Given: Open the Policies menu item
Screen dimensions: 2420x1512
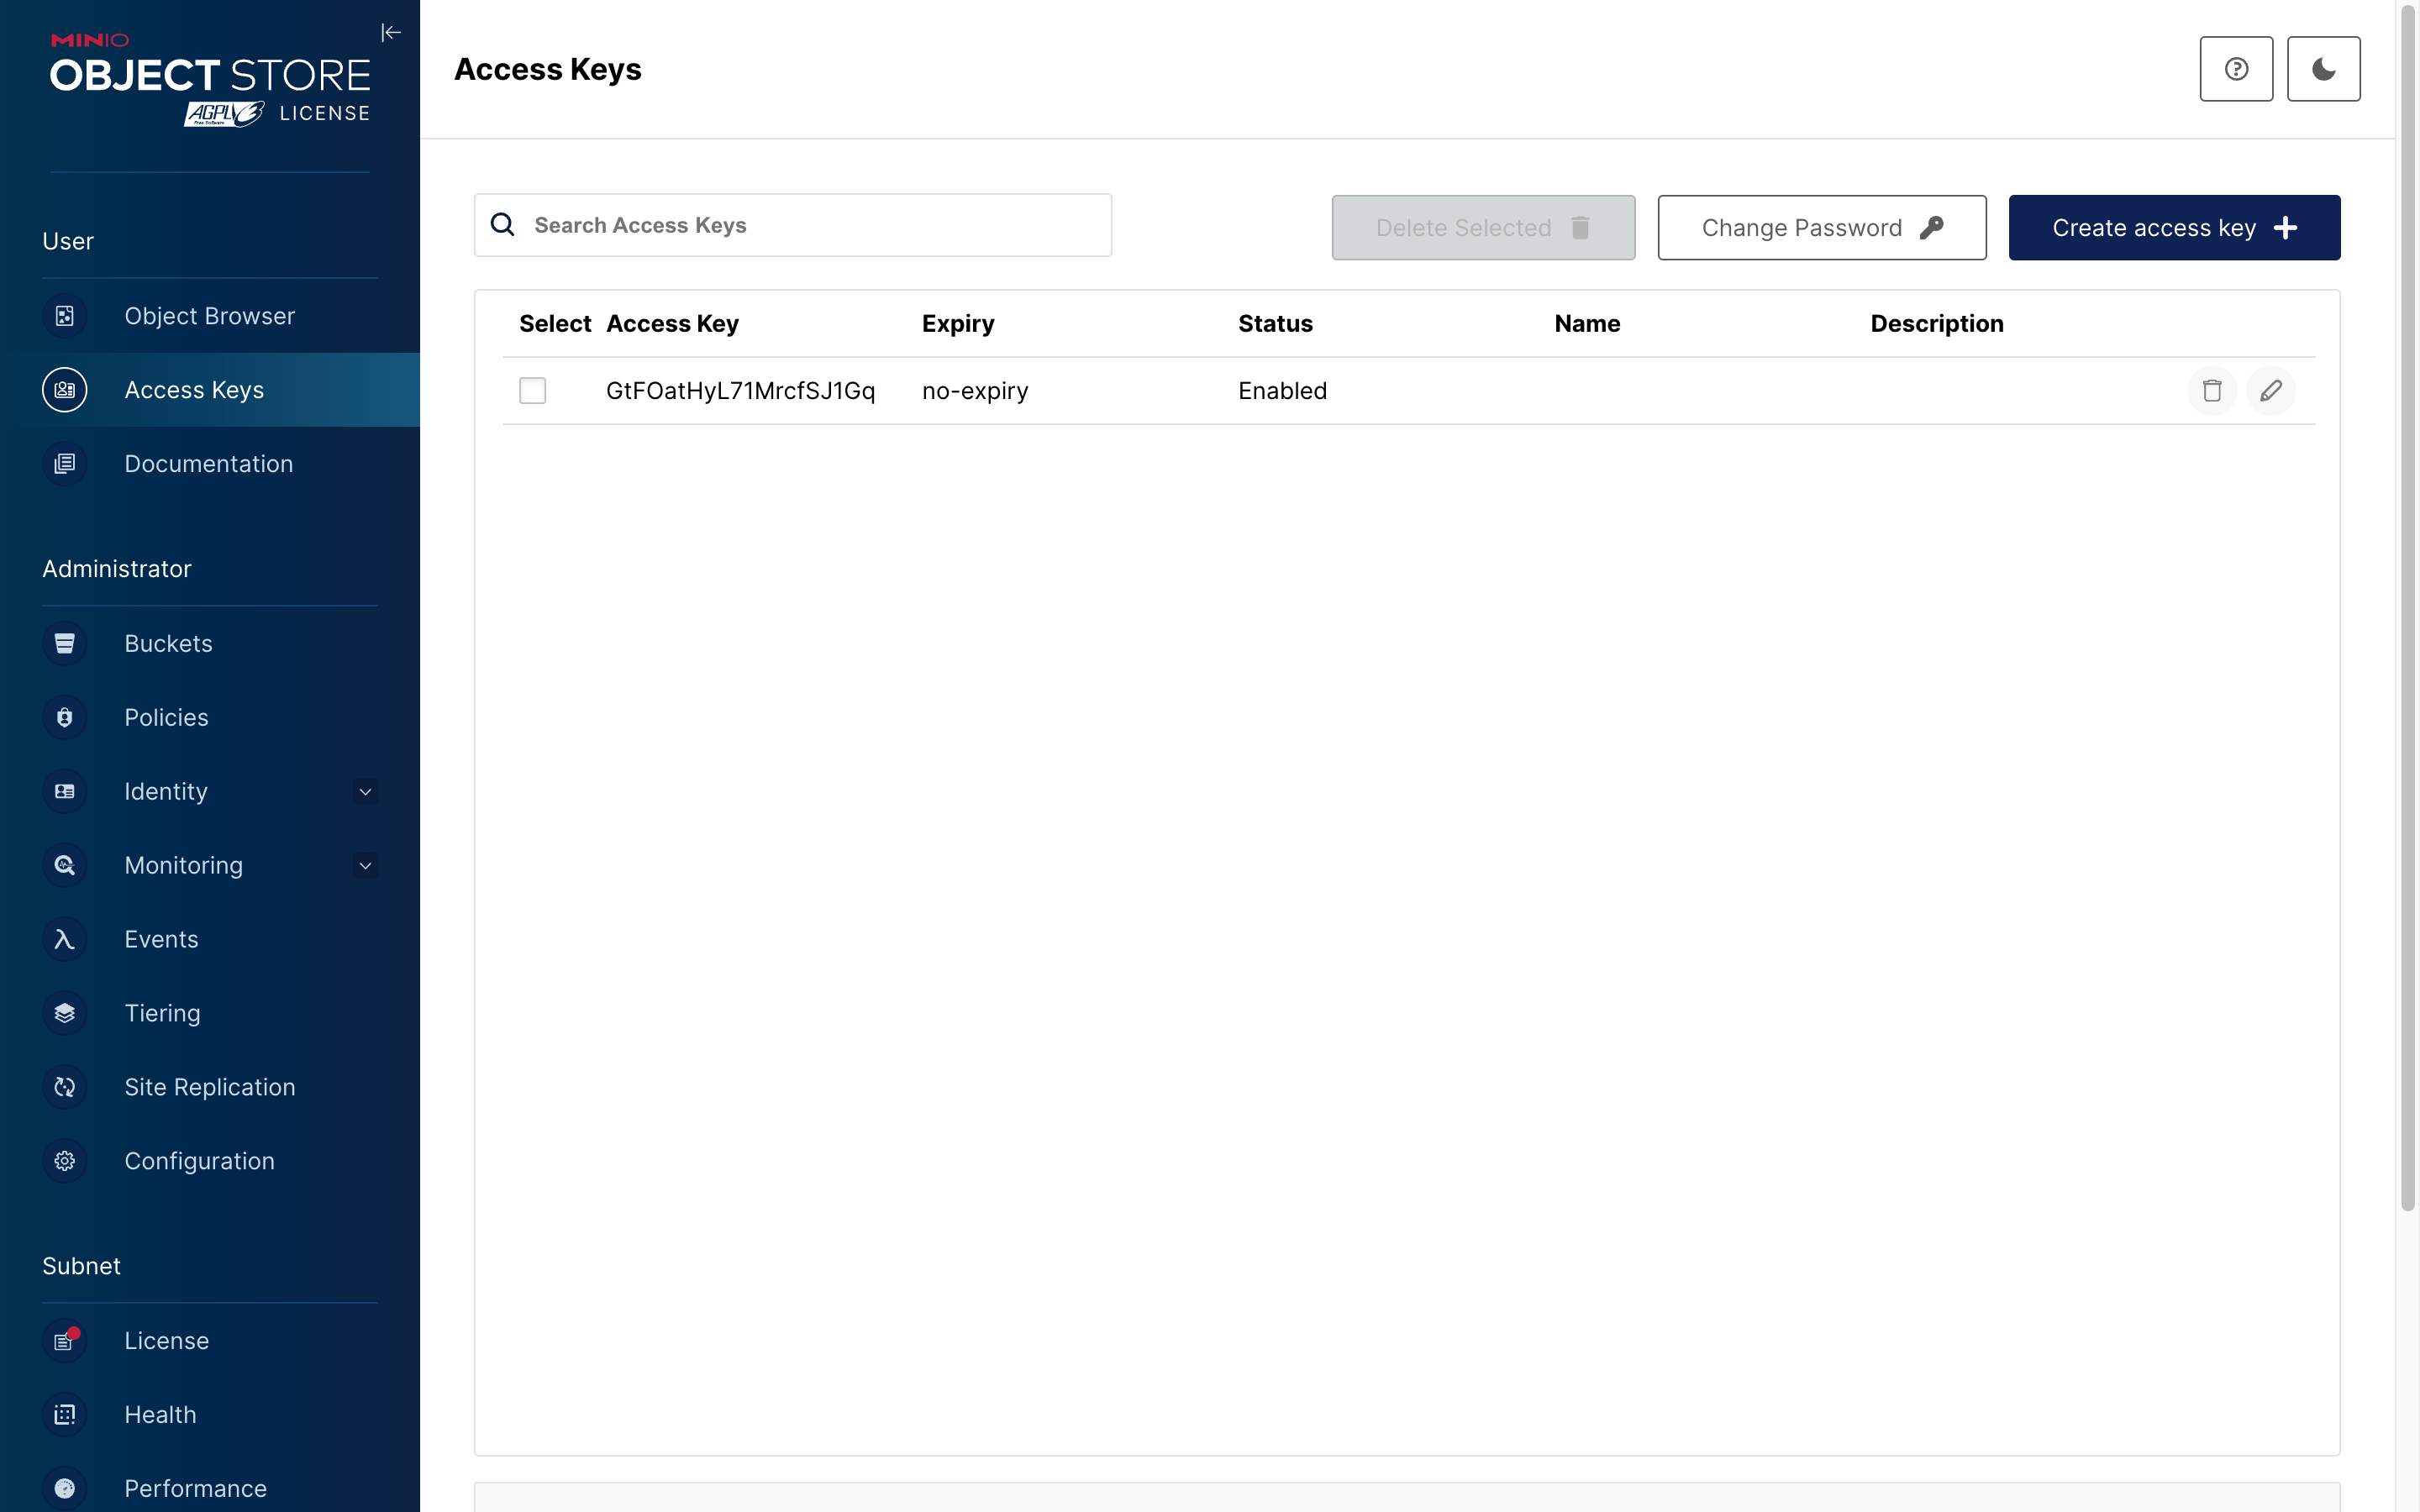Looking at the screenshot, I should click(x=166, y=717).
